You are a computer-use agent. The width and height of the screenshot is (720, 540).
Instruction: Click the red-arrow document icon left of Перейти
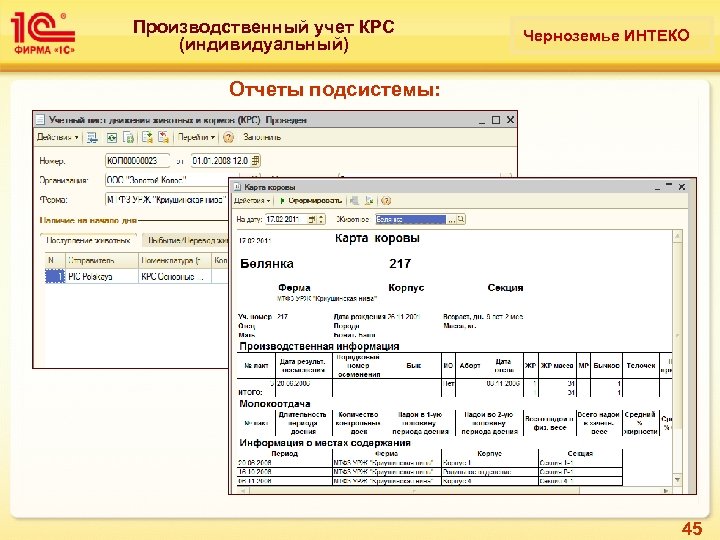point(163,137)
